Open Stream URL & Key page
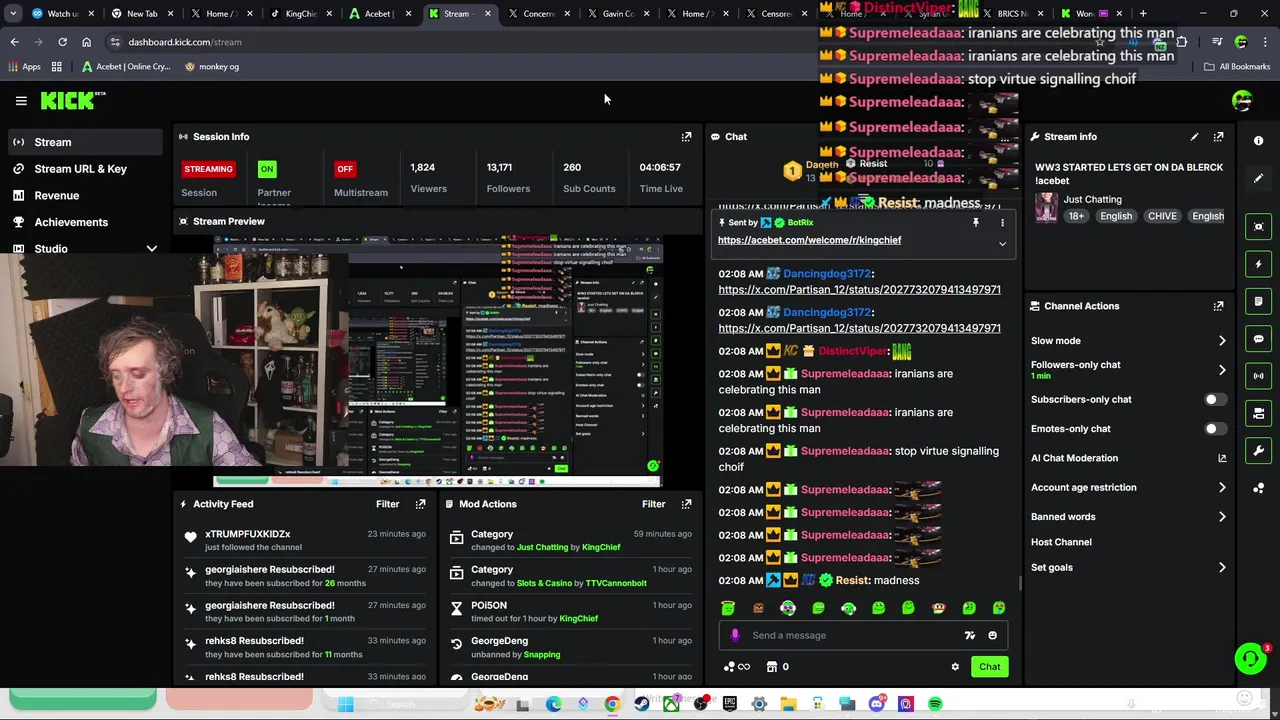Image resolution: width=1280 pixels, height=720 pixels. pos(84,169)
